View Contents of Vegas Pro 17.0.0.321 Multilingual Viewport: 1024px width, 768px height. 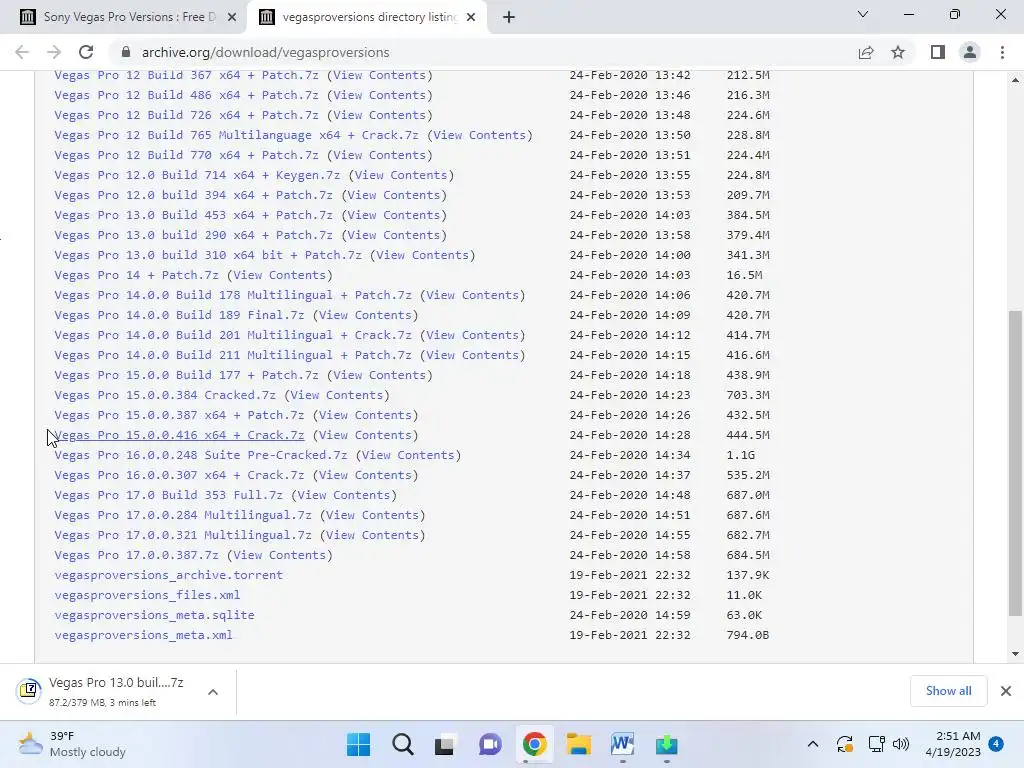(372, 535)
